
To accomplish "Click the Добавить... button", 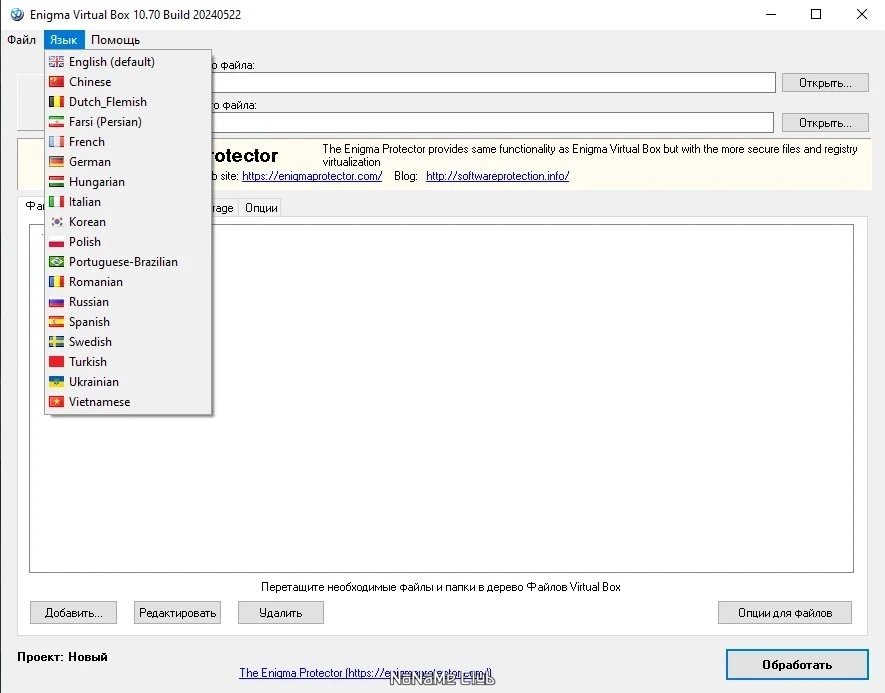I will tap(73, 613).
